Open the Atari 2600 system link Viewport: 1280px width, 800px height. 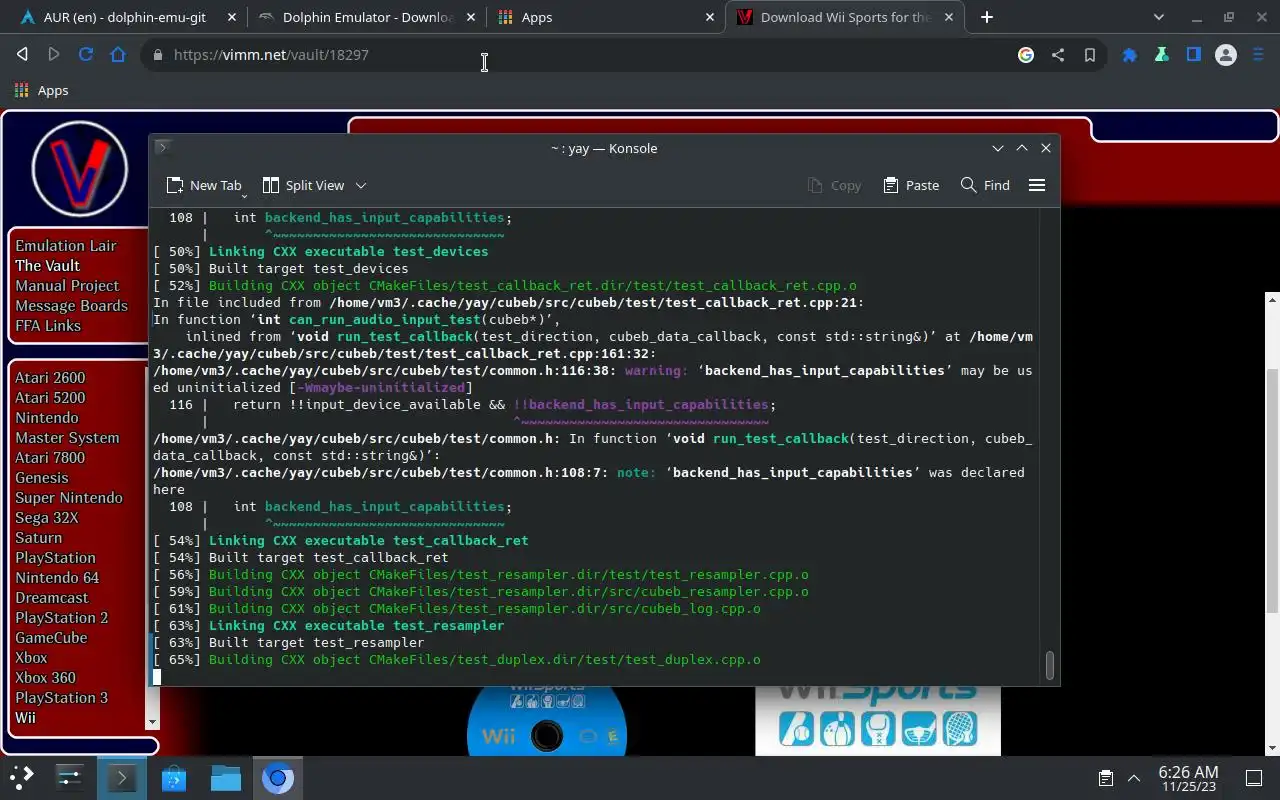[x=50, y=378]
